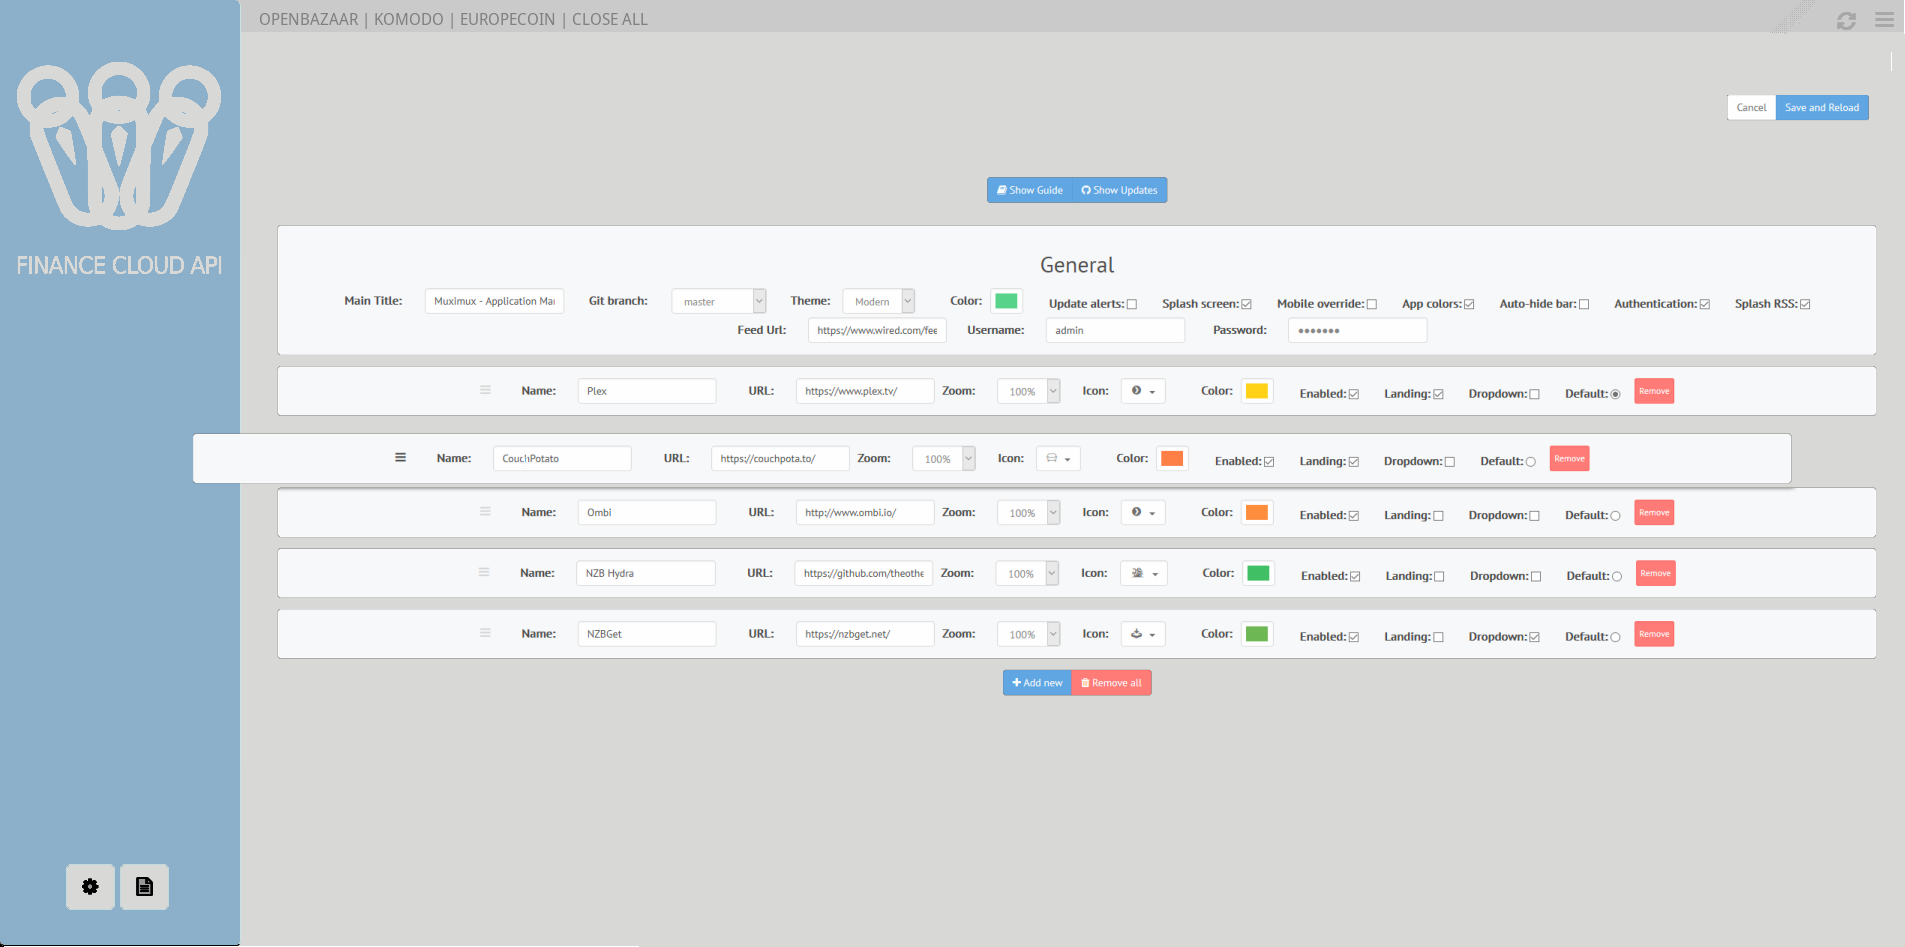Change the Plex zoom level dropdown
The width and height of the screenshot is (1905, 947).
coord(1028,391)
